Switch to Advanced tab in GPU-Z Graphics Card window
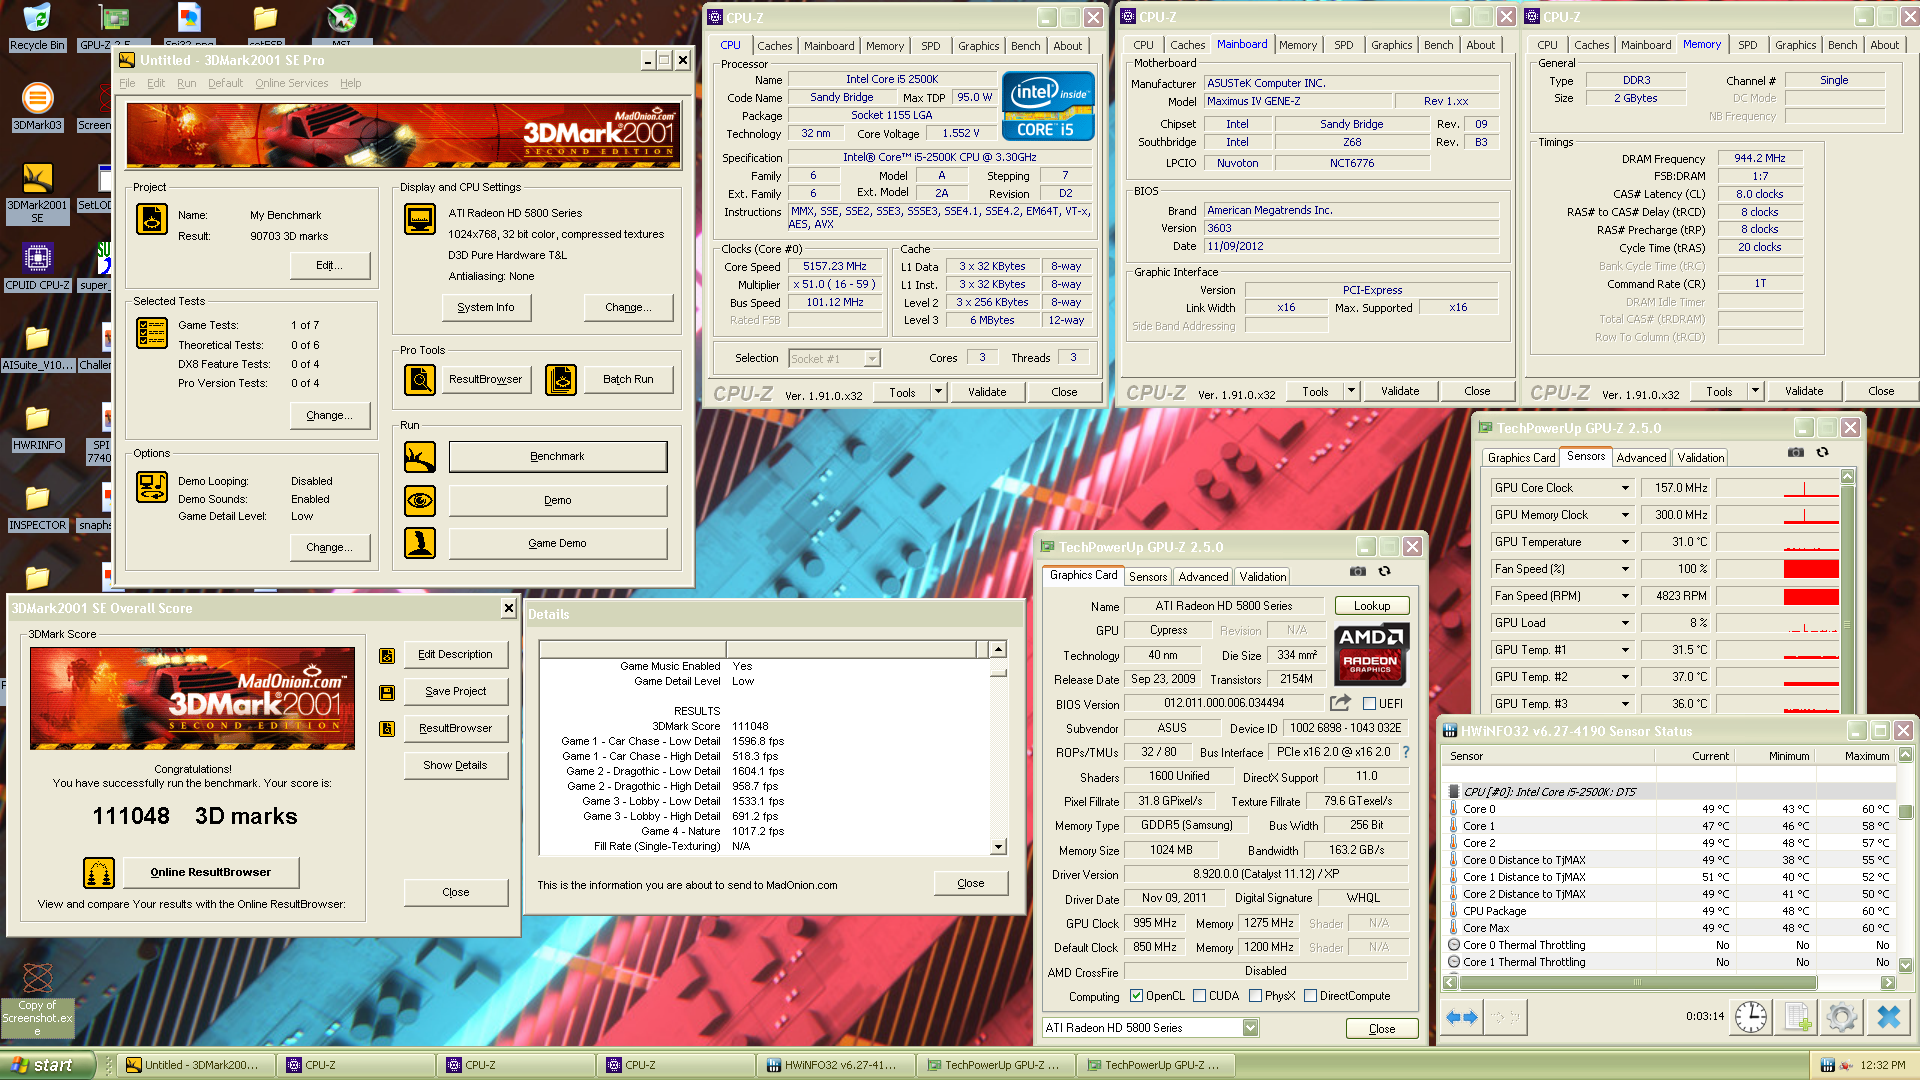Image resolution: width=1920 pixels, height=1080 pixels. [1203, 577]
